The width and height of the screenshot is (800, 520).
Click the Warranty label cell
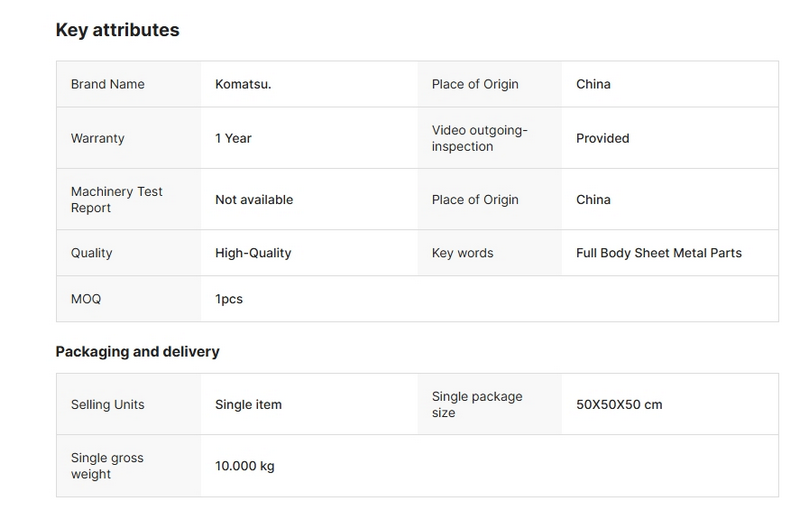coord(97,138)
